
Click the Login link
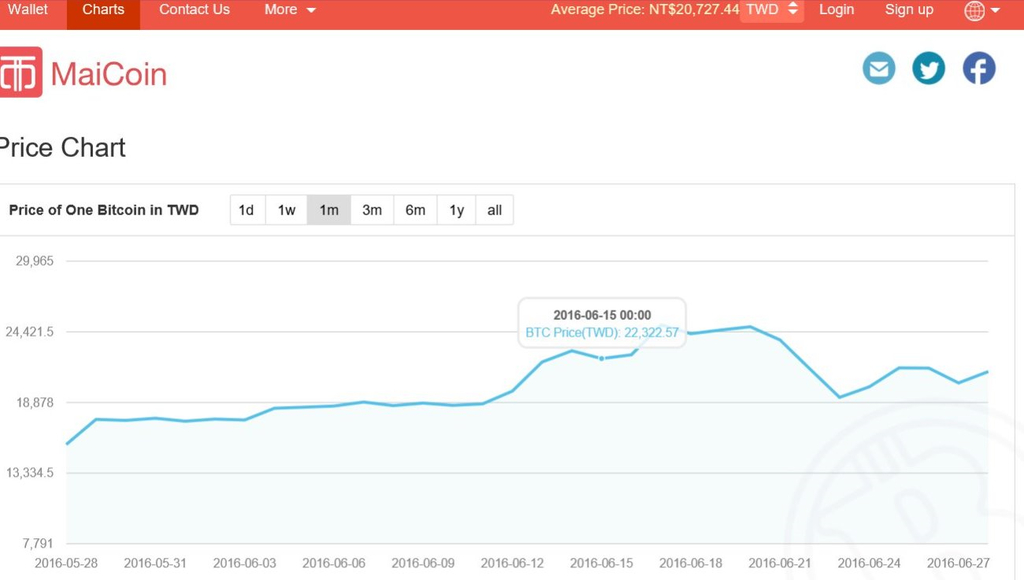(836, 10)
